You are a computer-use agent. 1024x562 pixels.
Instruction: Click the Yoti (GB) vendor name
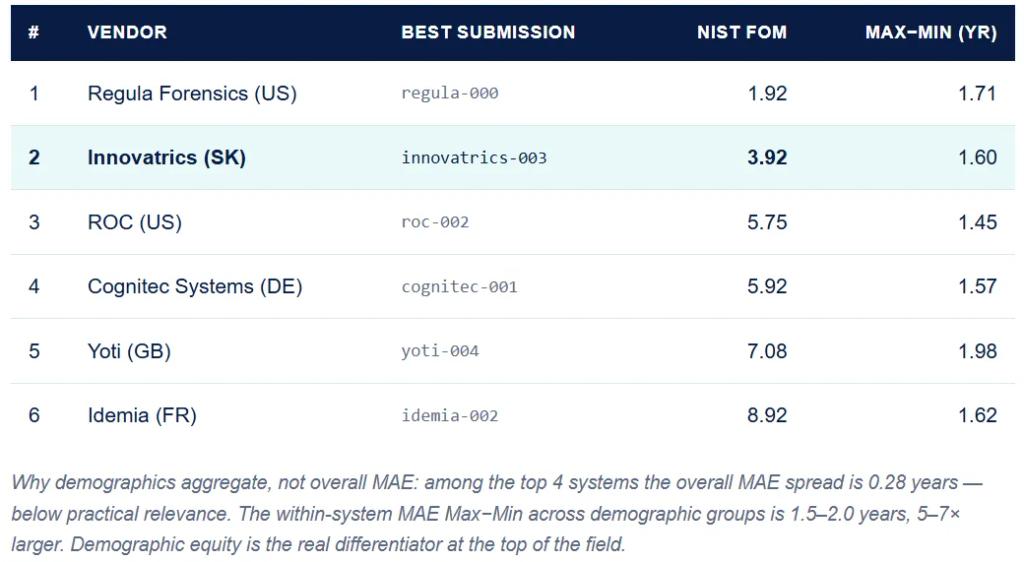(x=129, y=351)
